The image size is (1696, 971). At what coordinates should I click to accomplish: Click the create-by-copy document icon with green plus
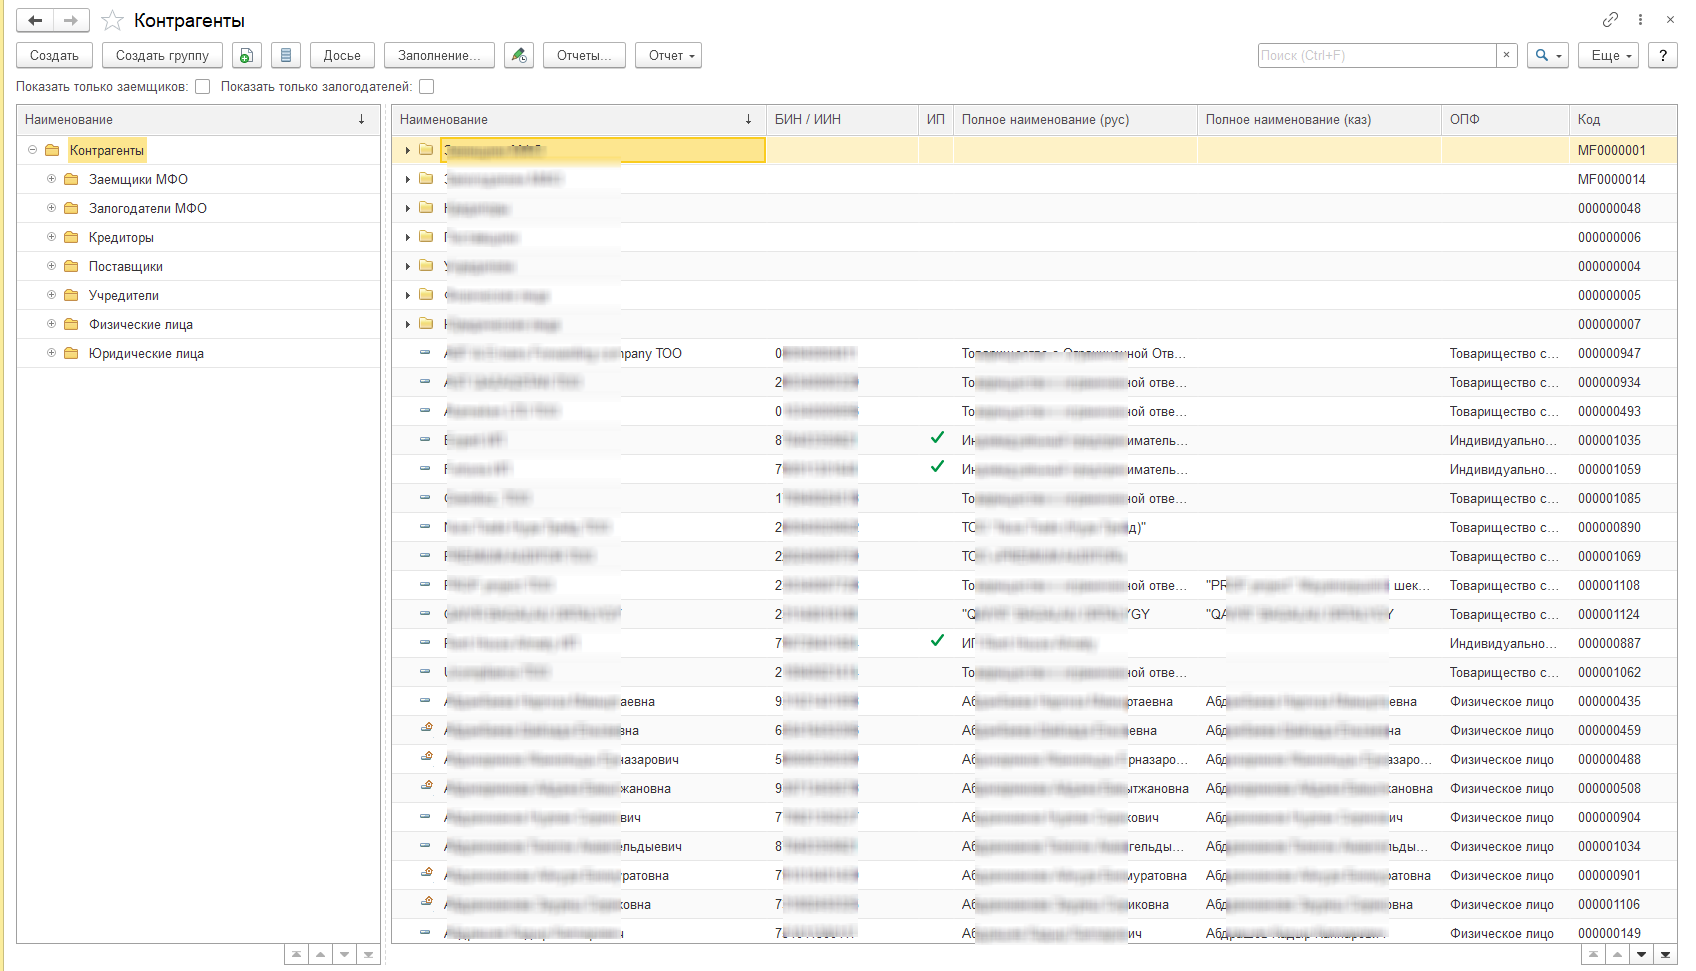pos(246,55)
